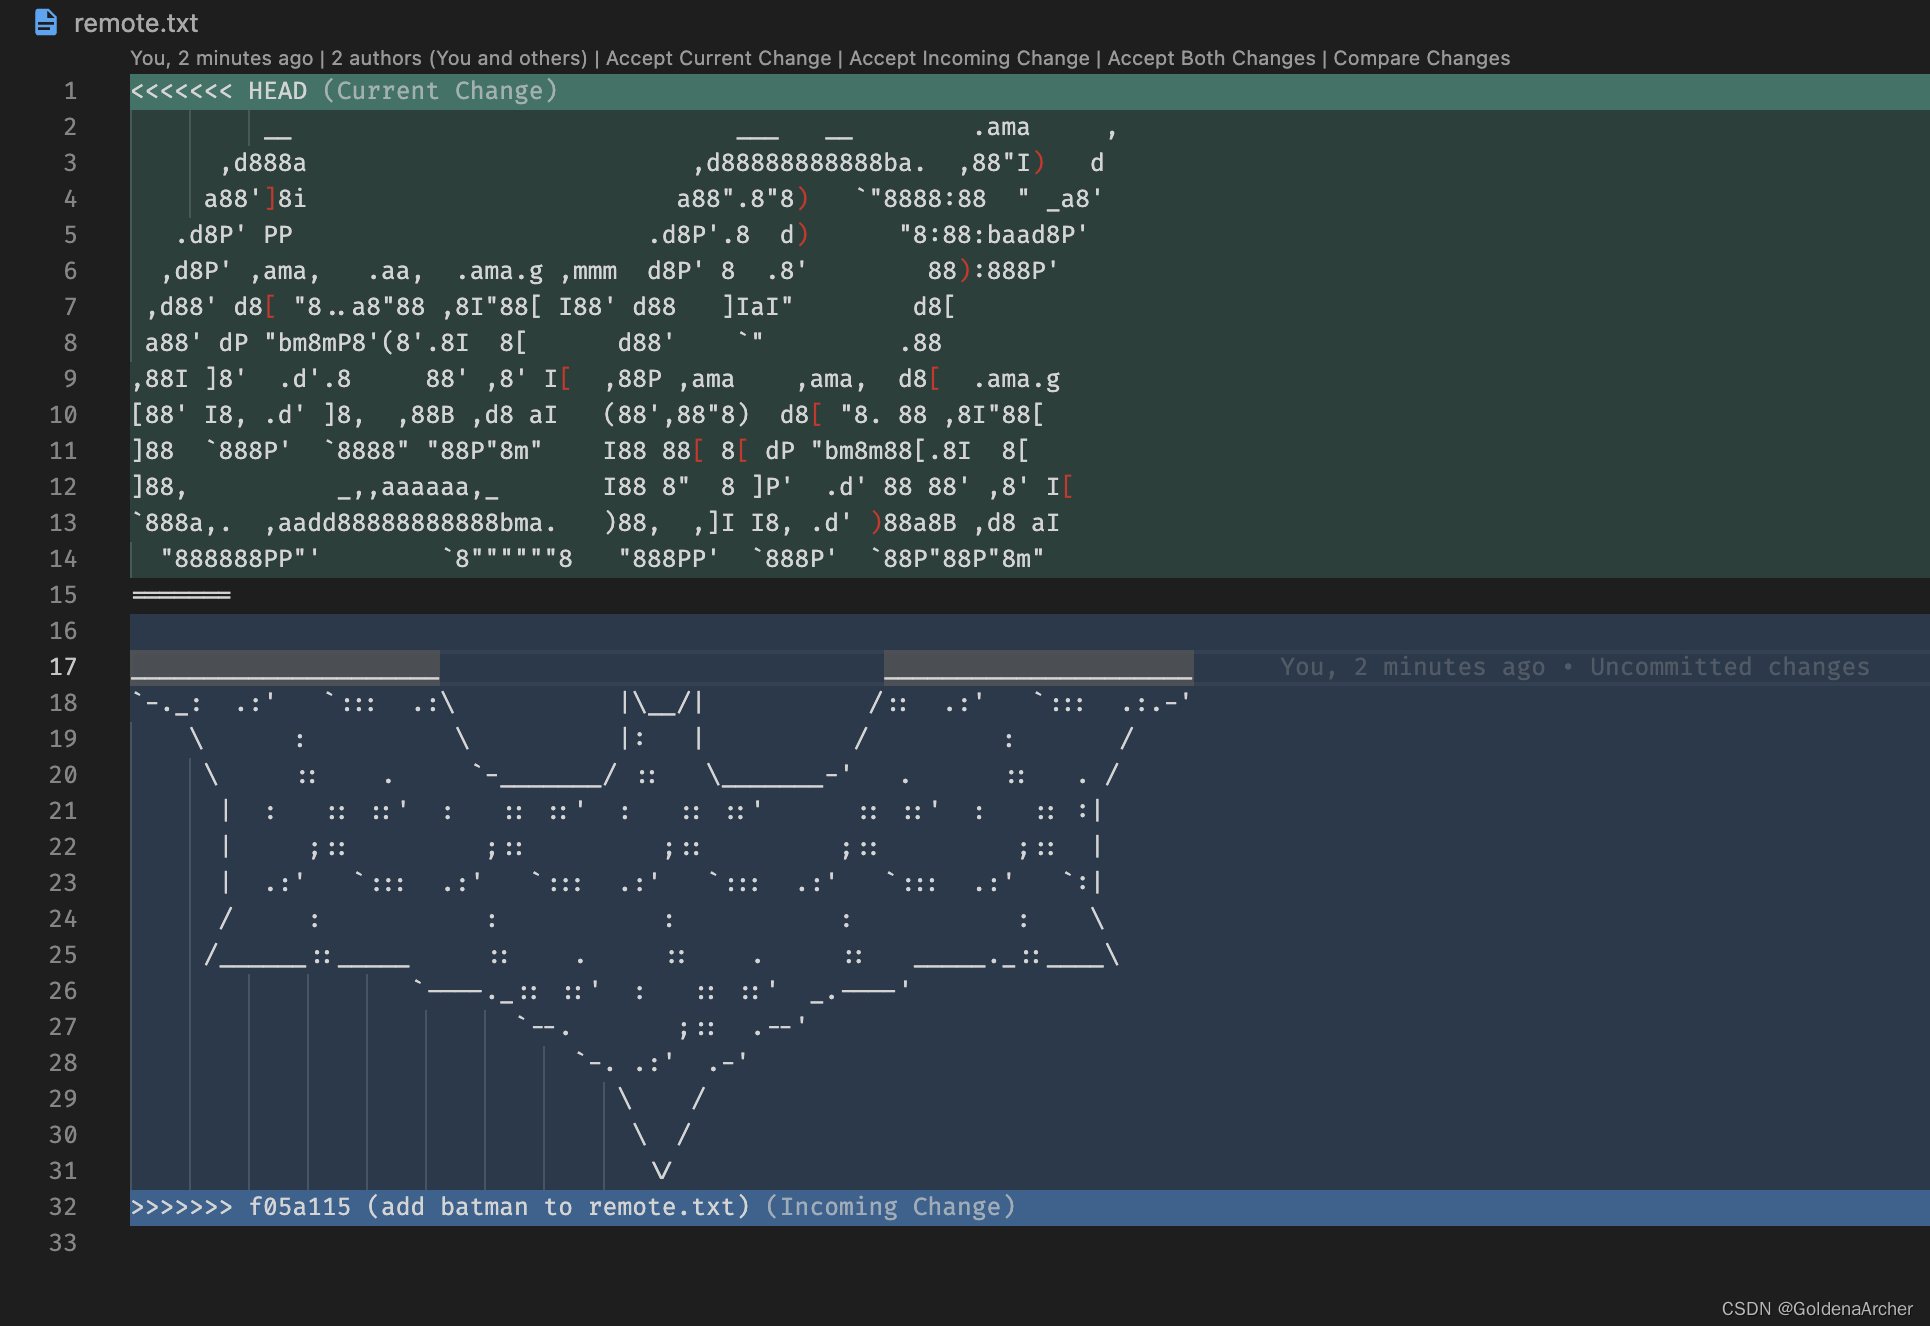This screenshot has height=1326, width=1930.
Task: Click 'Uncommitted changes' inline blame annotation
Action: 1729,667
